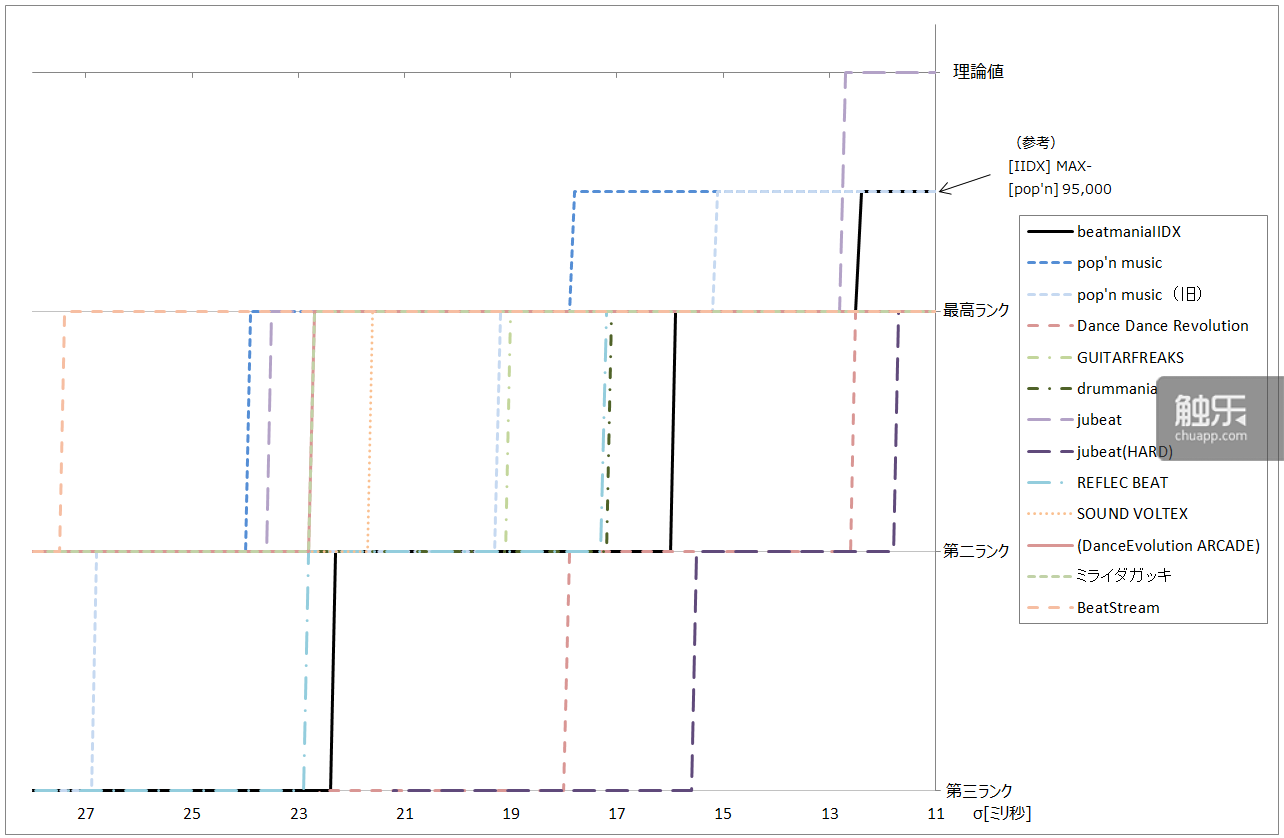Click the x-axis tick label 19
The width and height of the screenshot is (1284, 838).
(511, 814)
